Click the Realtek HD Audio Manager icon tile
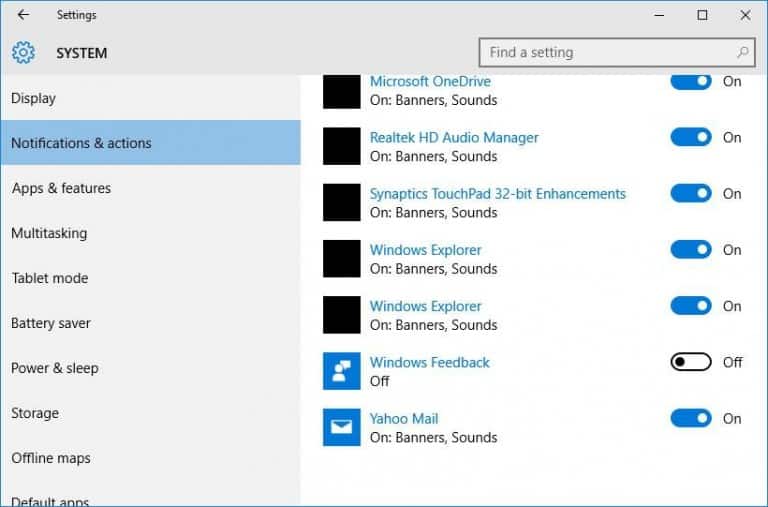This screenshot has height=507, width=768. (341, 146)
